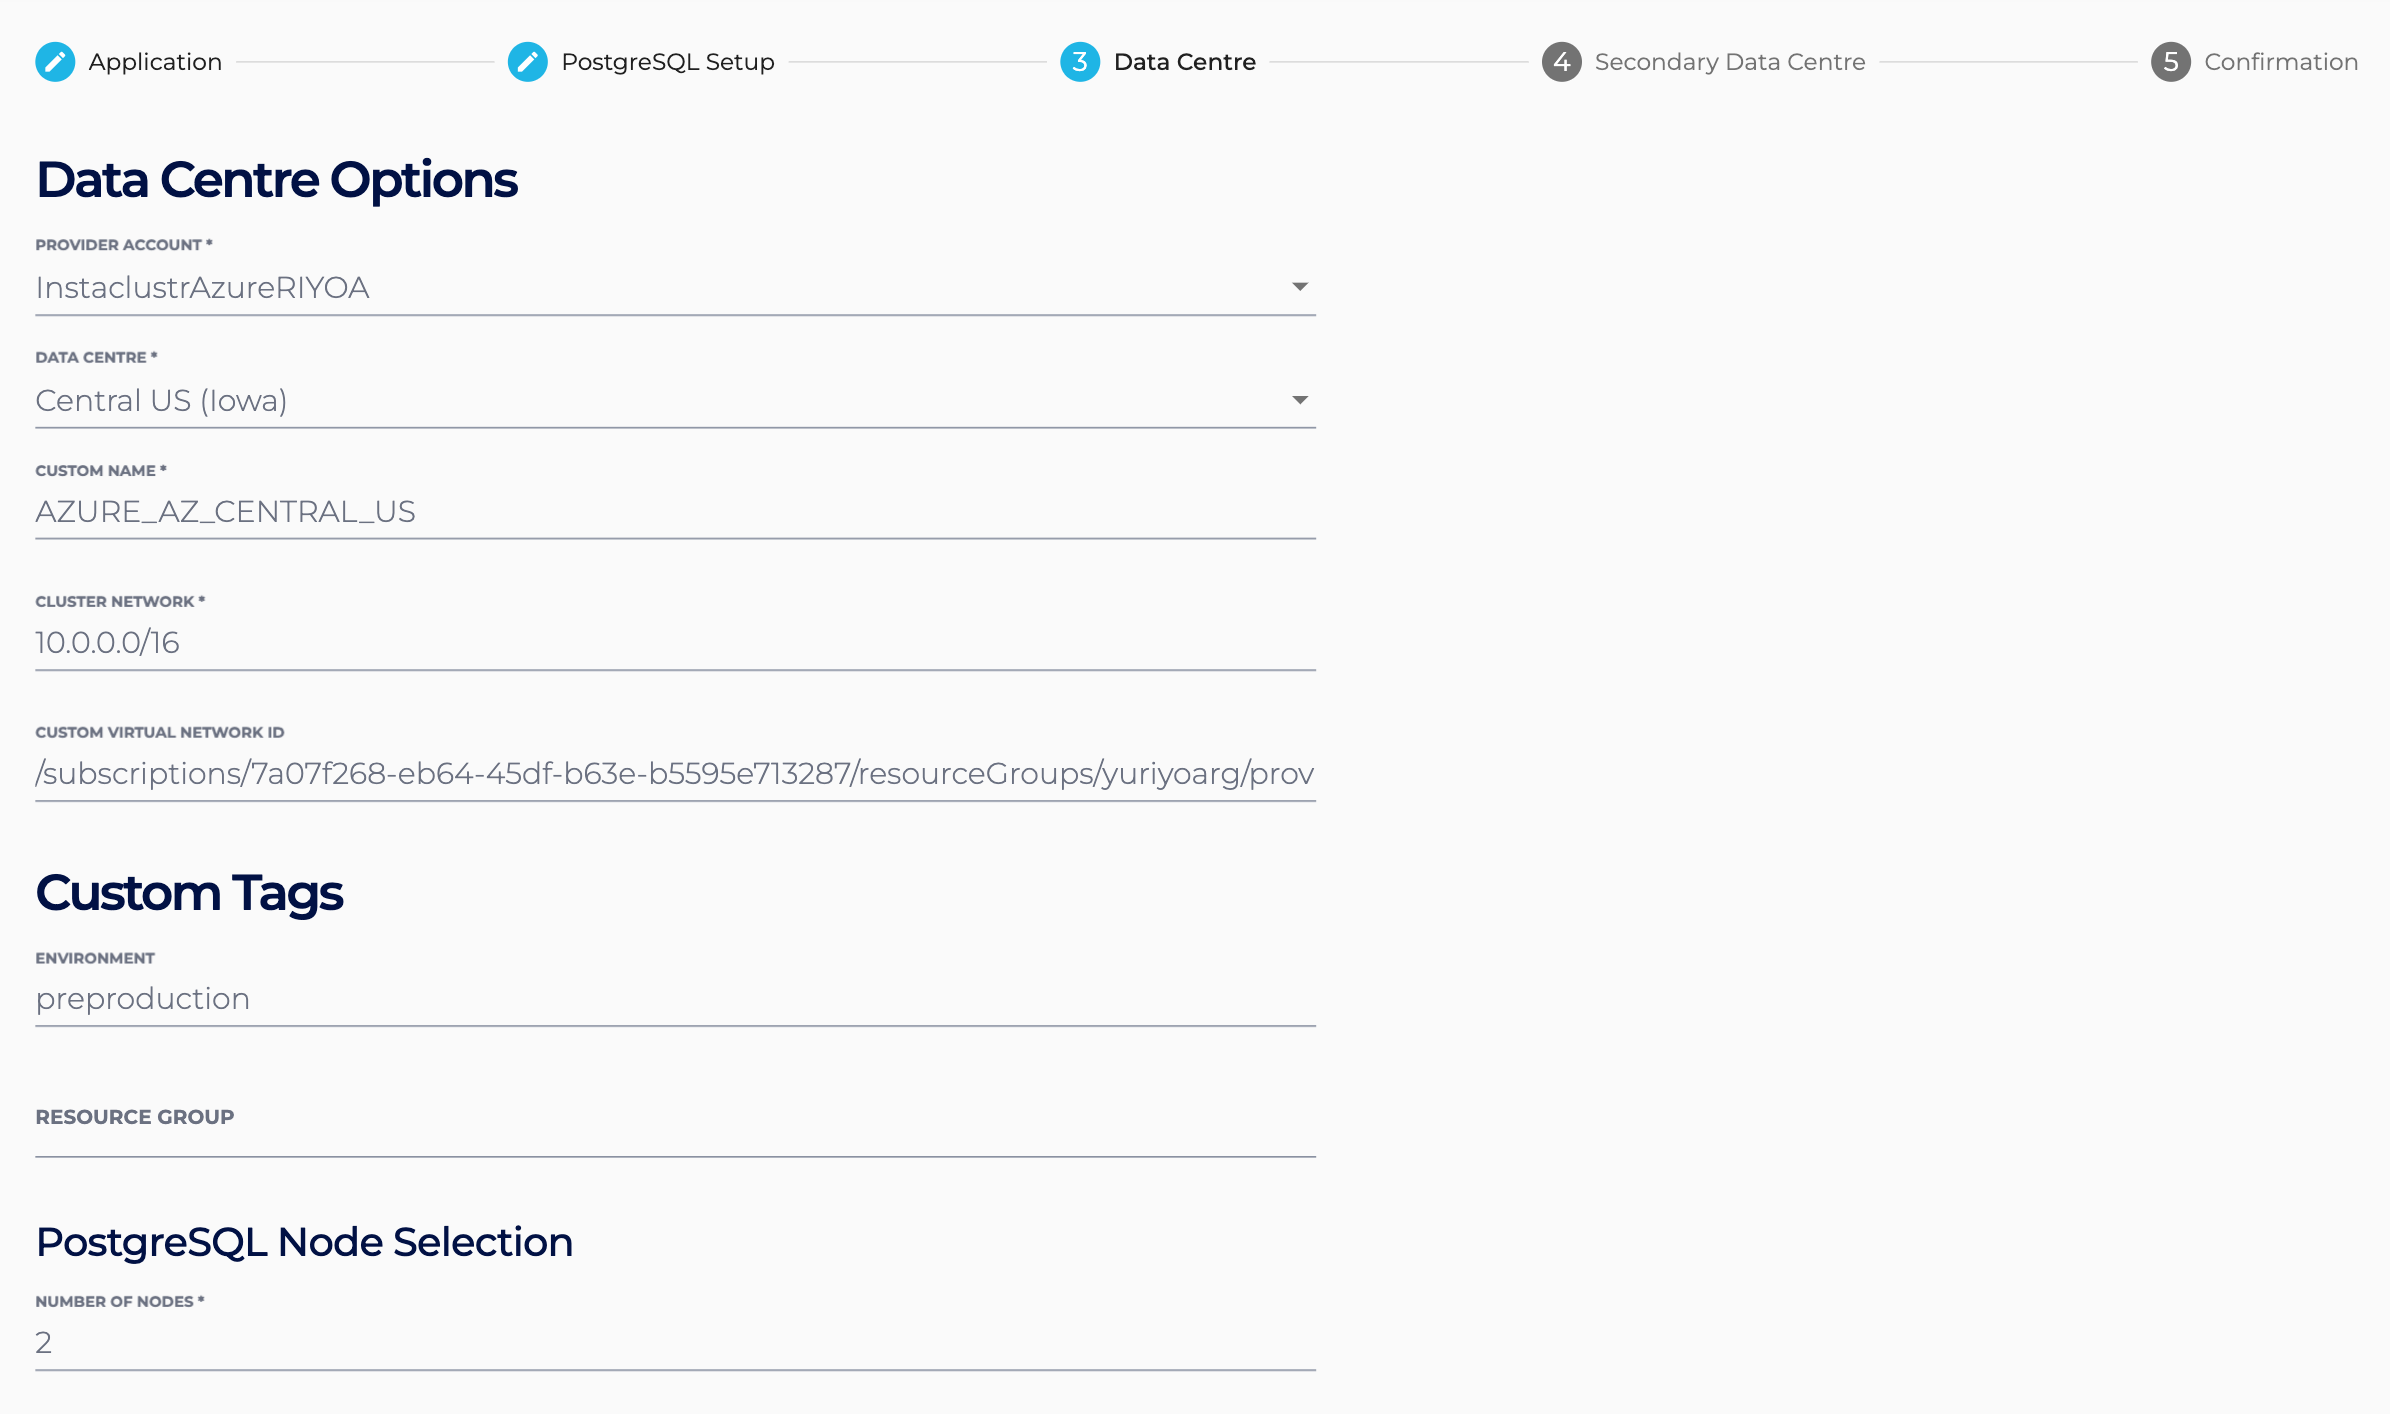Go back to PostgreSQL Setup step
The image size is (2390, 1414).
click(667, 62)
